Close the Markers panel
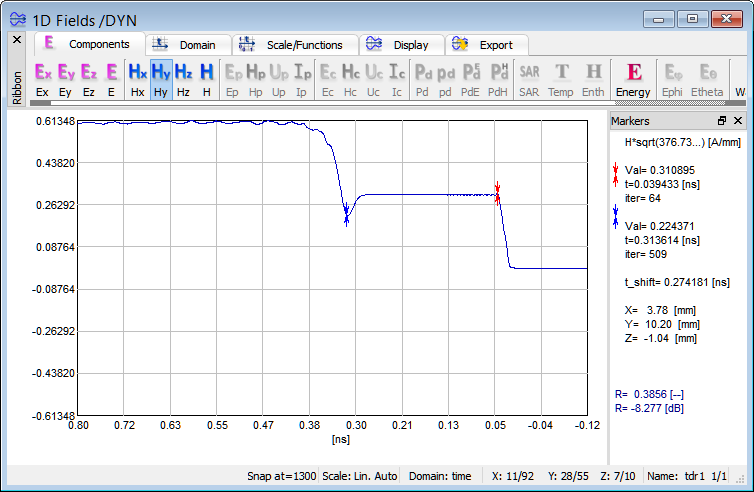The height and width of the screenshot is (492, 754). (x=737, y=121)
